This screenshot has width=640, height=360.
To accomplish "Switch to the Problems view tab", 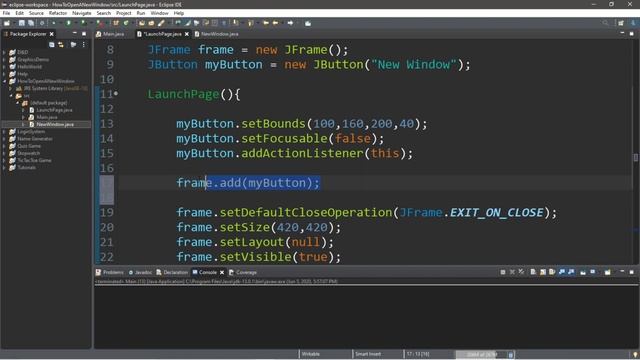I will point(109,272).
